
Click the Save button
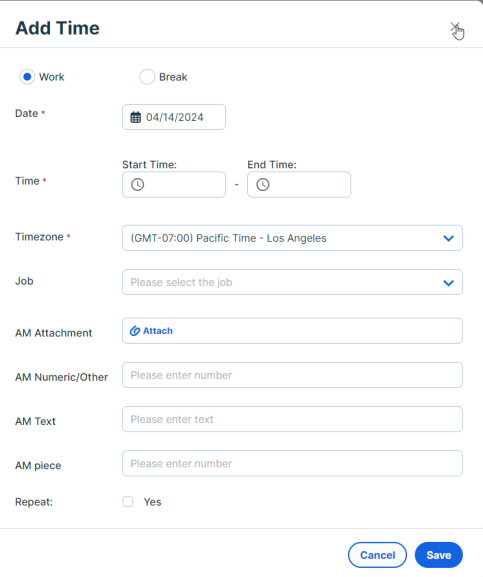(x=438, y=555)
